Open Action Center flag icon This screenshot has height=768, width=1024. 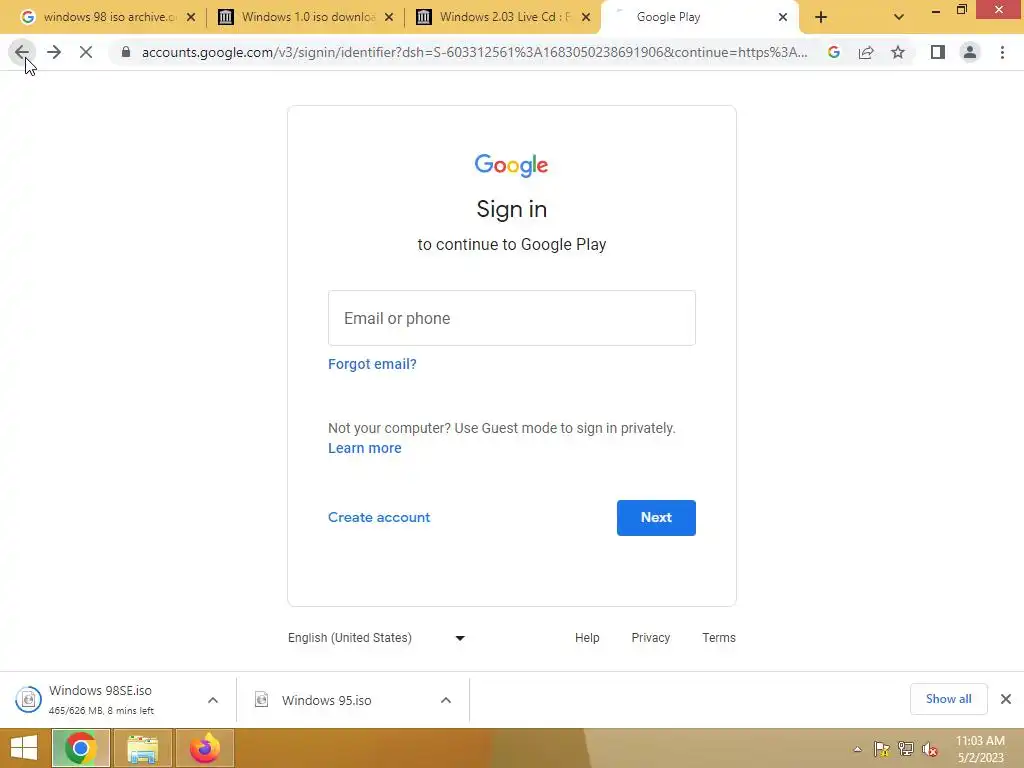882,749
